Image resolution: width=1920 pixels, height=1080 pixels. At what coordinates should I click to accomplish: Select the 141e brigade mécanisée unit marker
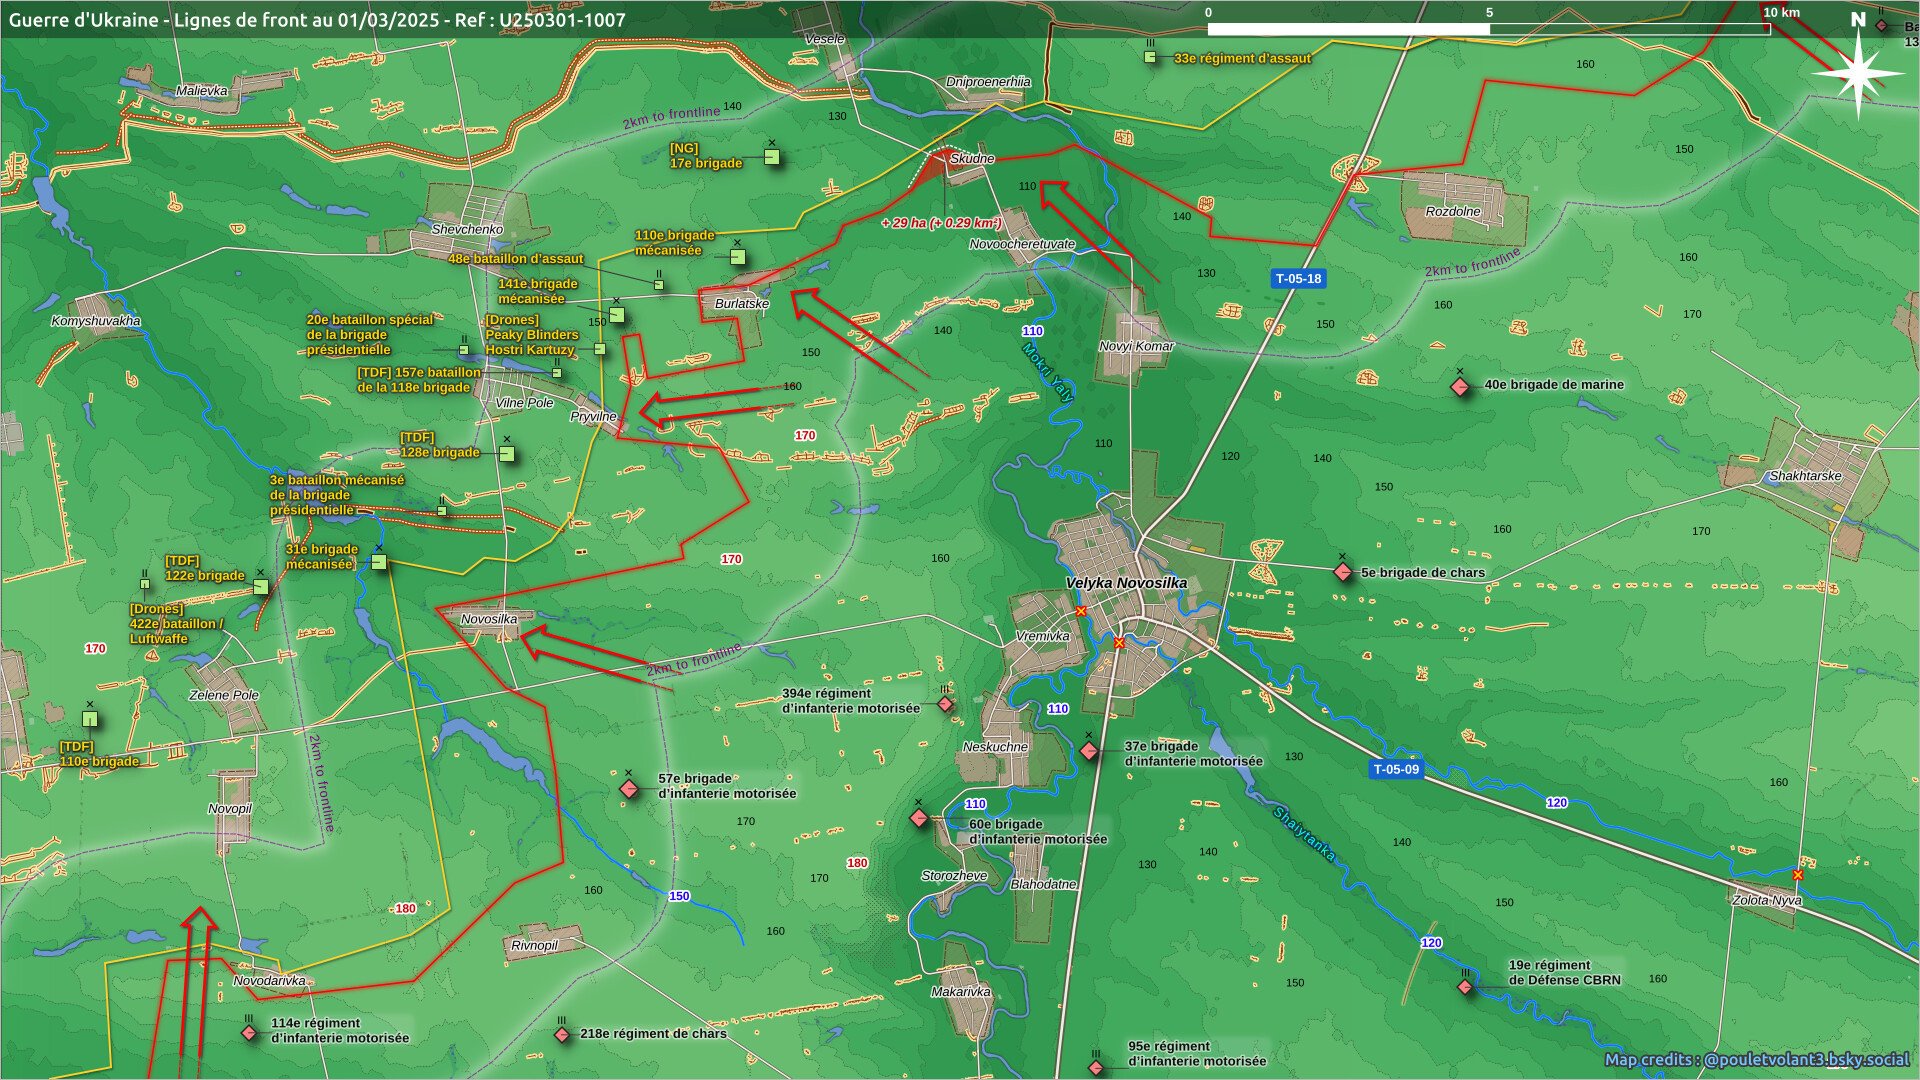click(x=617, y=315)
